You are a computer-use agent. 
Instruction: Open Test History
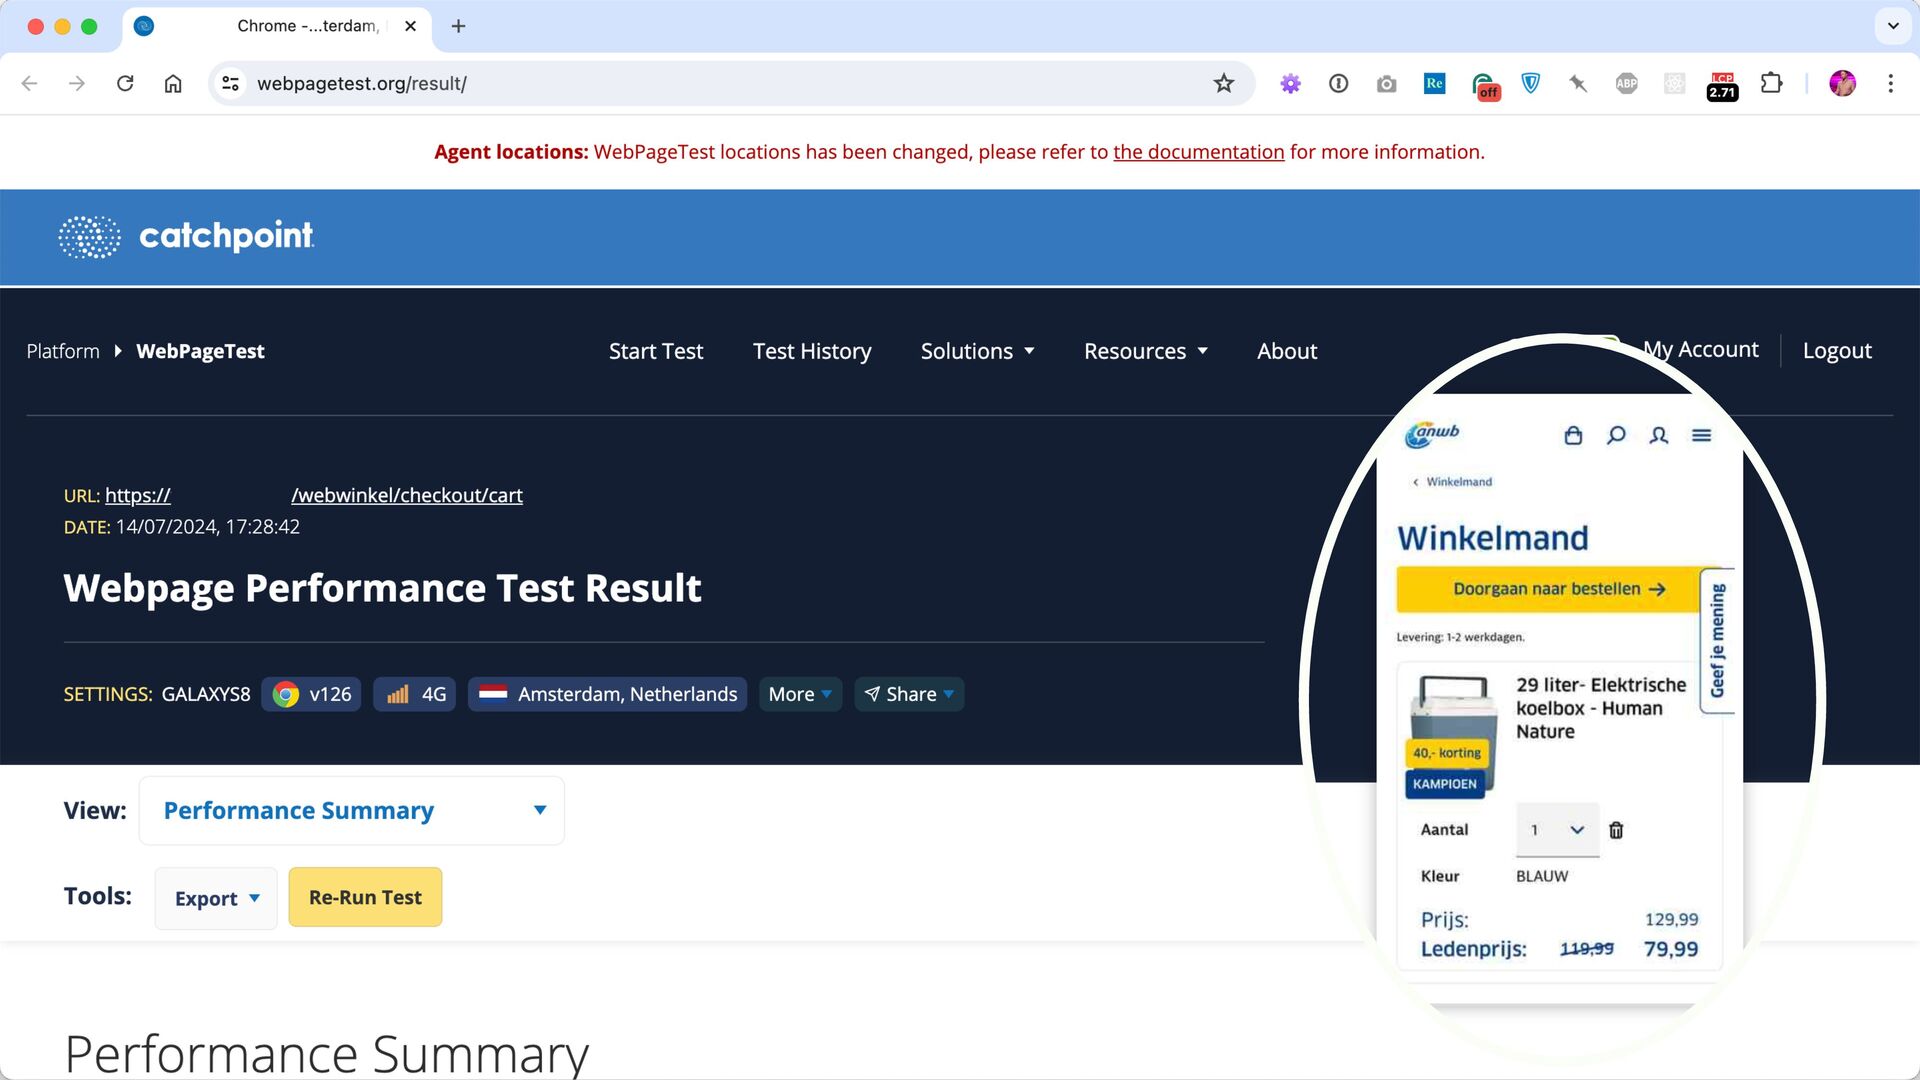pyautogui.click(x=812, y=351)
